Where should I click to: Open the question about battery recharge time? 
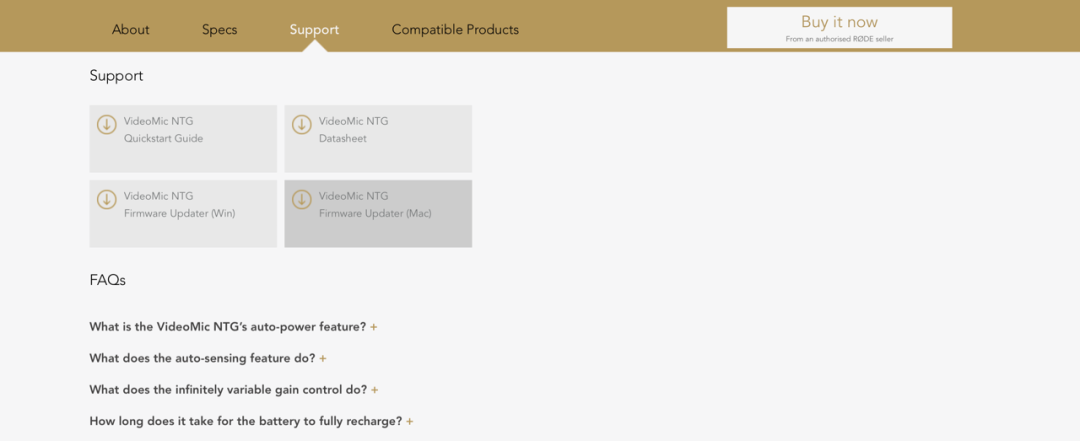point(246,421)
